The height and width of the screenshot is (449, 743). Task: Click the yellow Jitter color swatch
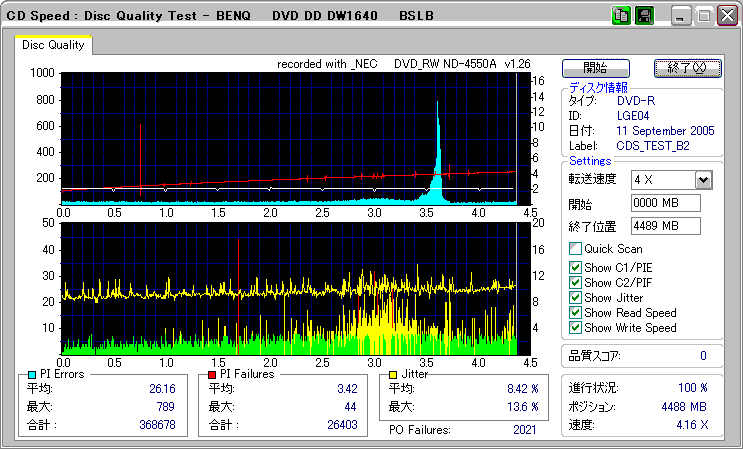[x=394, y=374]
